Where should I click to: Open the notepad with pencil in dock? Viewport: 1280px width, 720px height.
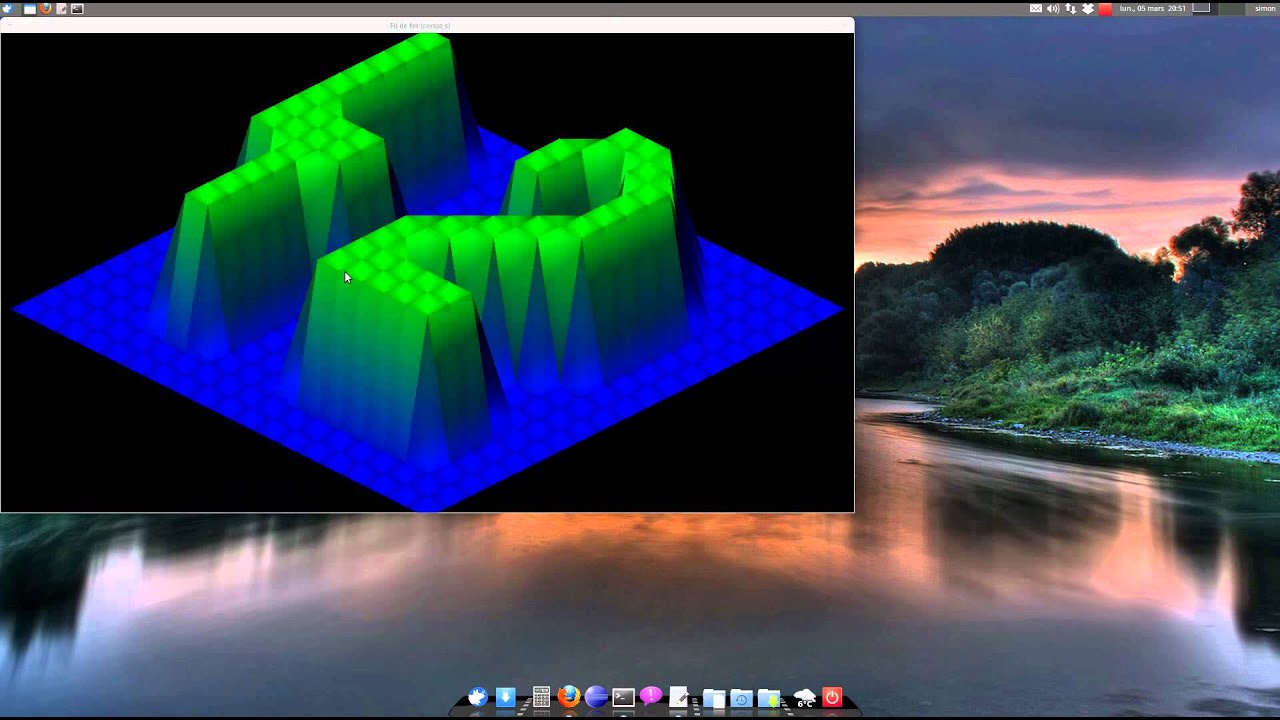coord(679,697)
